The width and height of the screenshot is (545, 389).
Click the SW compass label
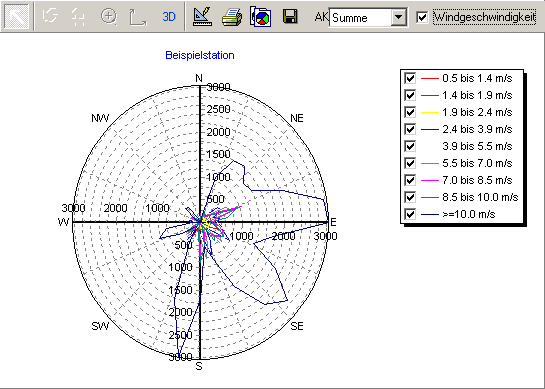100,326
